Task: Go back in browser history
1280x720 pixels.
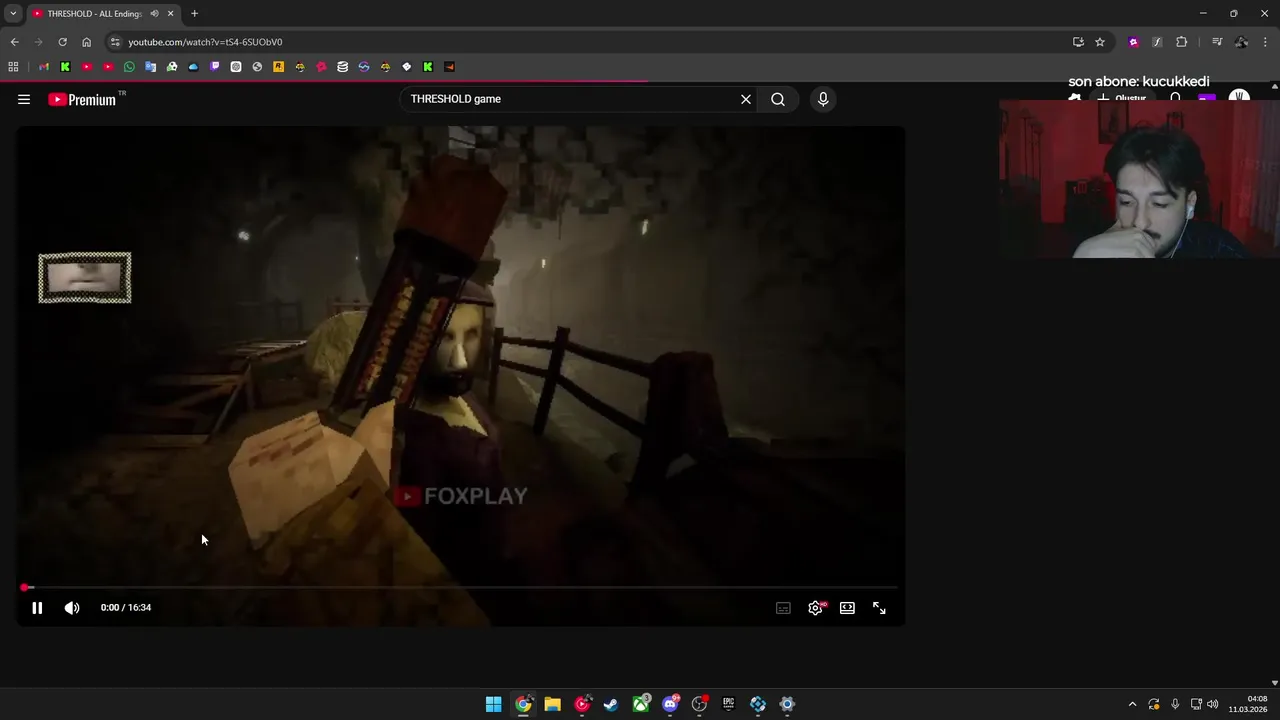Action: 14,42
